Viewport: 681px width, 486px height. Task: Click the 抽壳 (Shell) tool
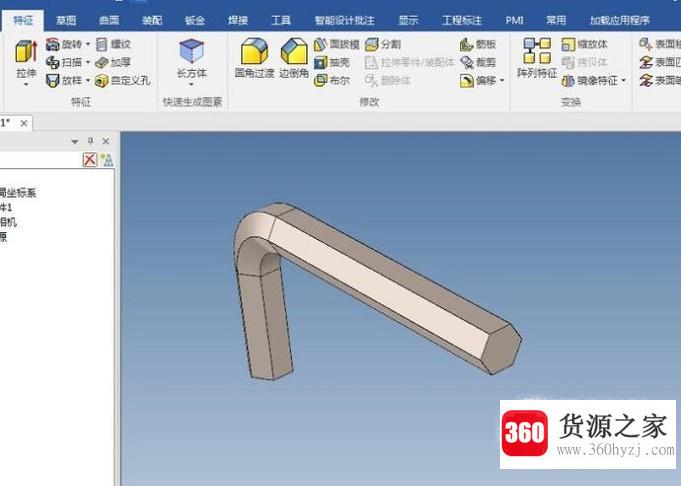[332, 63]
